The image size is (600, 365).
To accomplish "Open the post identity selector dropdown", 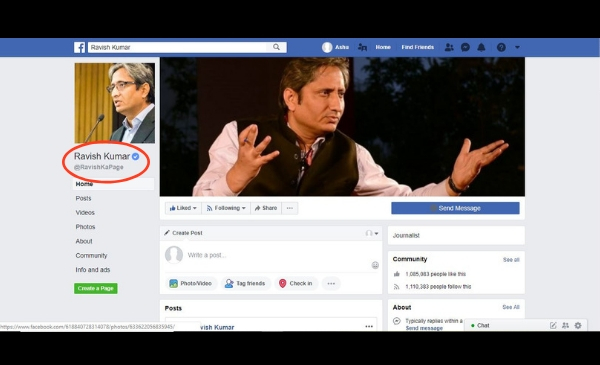I will coord(372,233).
